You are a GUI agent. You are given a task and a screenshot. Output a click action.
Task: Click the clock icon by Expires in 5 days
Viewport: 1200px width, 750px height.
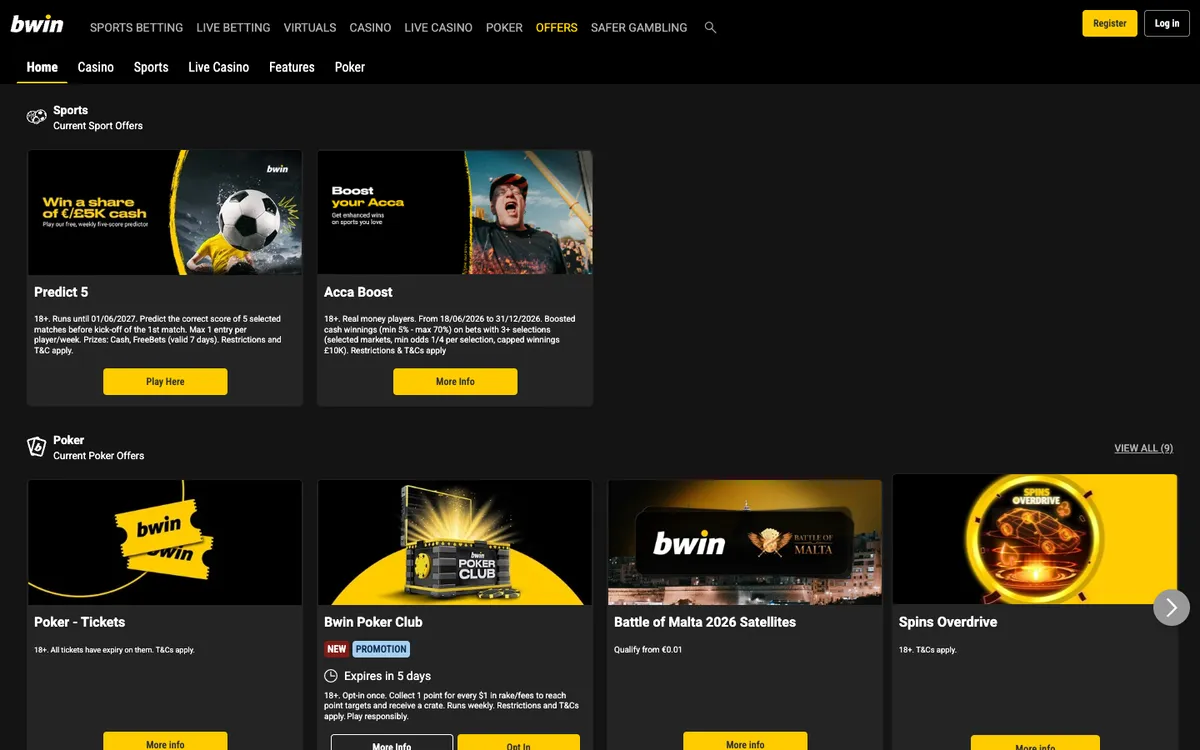[331, 676]
